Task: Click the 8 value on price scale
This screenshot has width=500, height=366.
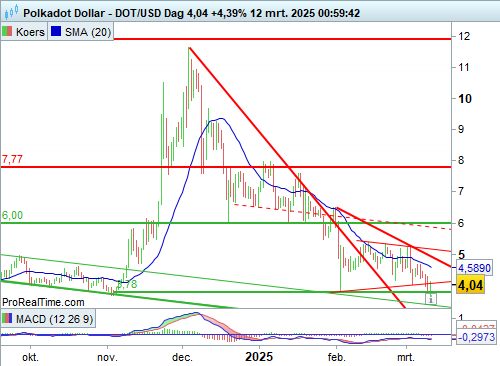Action: [461, 160]
